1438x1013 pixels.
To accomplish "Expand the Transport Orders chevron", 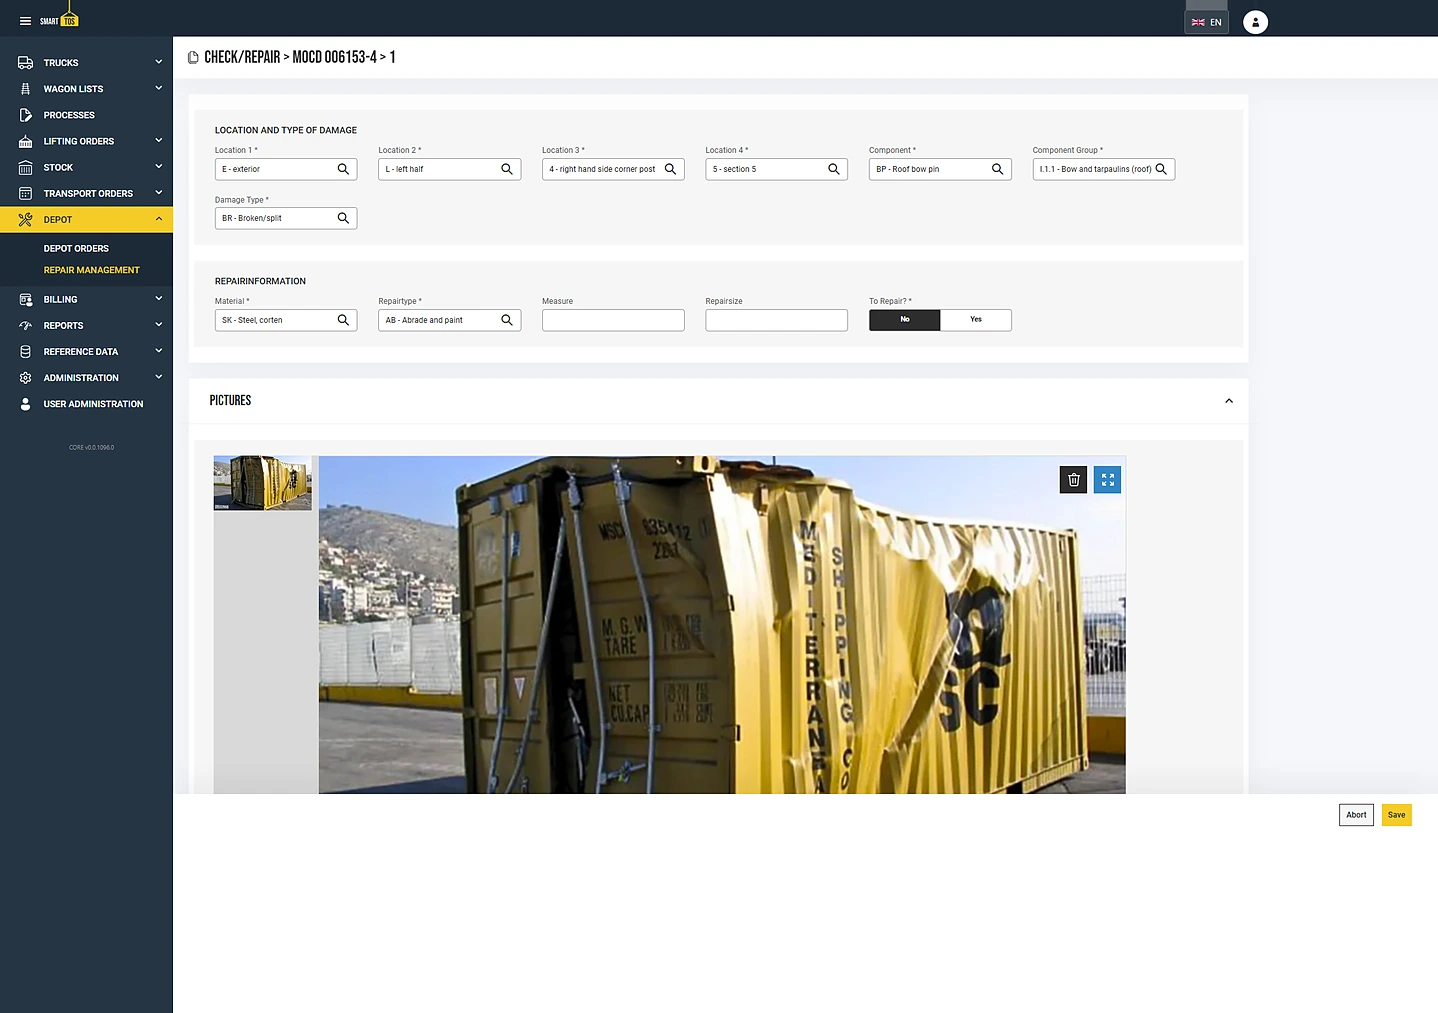I will click(x=158, y=193).
